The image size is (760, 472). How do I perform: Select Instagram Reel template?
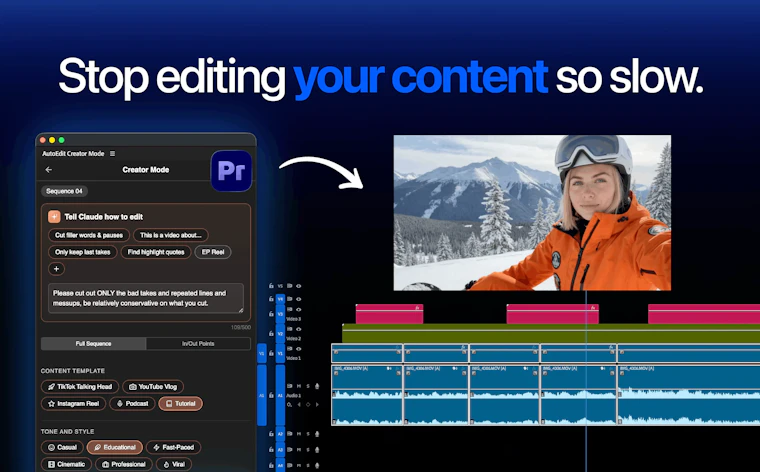pyautogui.click(x=73, y=404)
